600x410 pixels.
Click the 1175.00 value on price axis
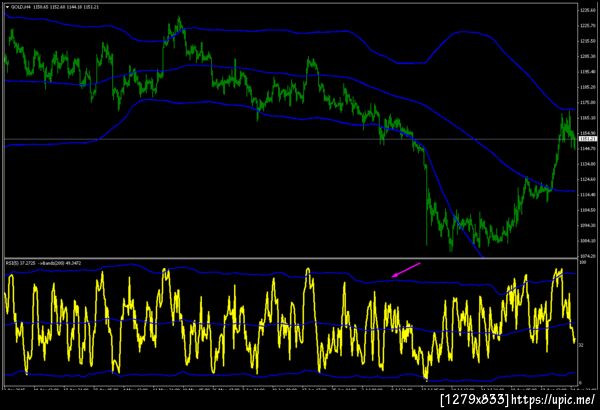click(588, 102)
